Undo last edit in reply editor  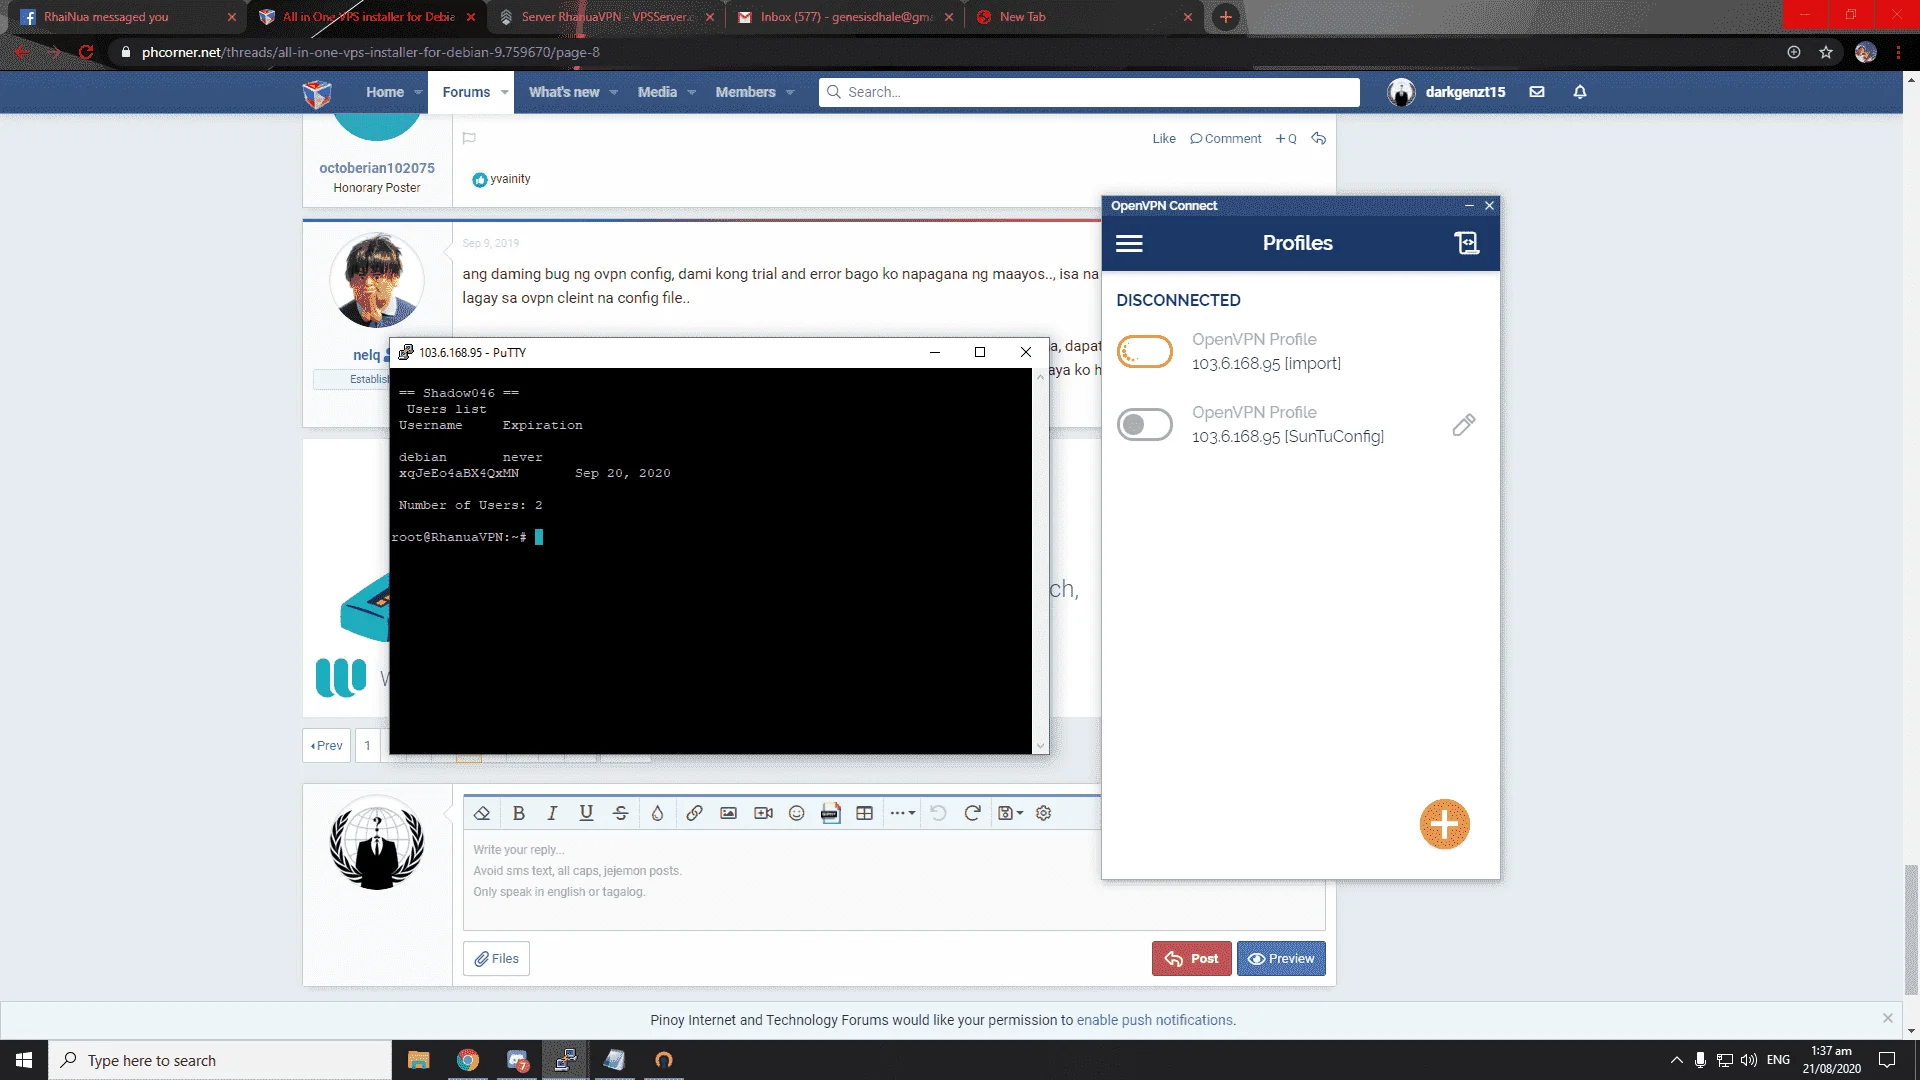coord(938,813)
